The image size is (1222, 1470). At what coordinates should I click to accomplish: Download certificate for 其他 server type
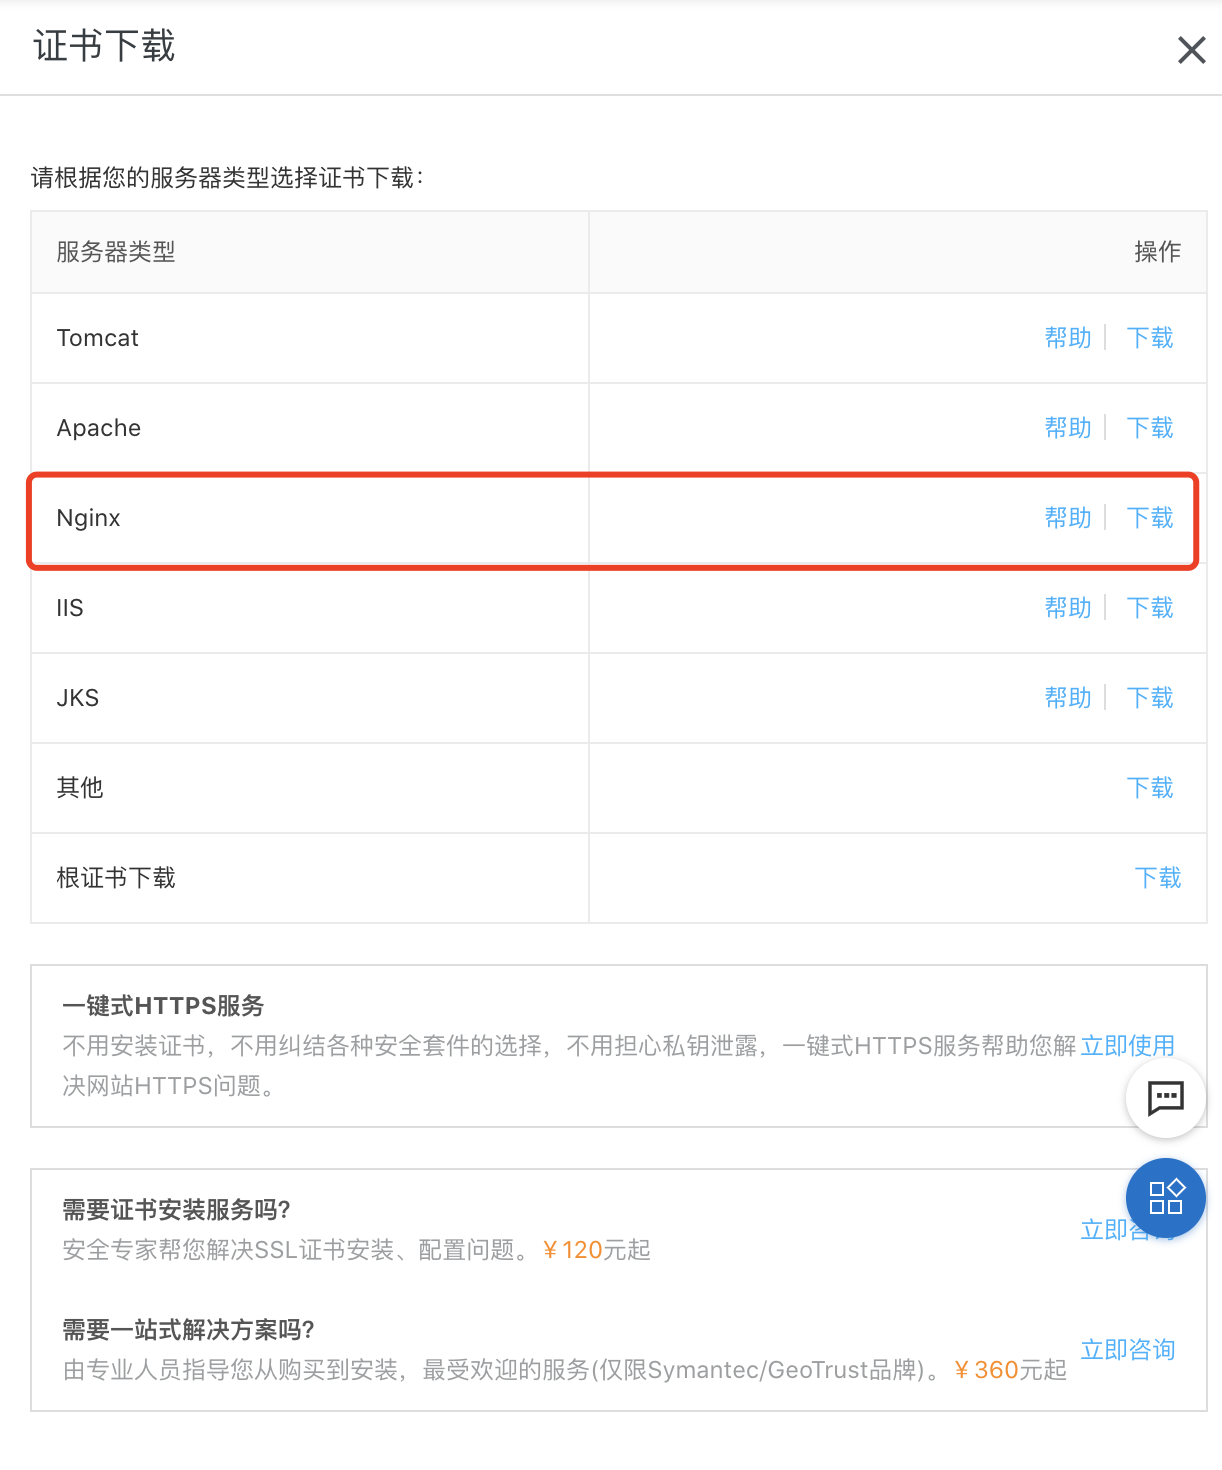point(1150,788)
